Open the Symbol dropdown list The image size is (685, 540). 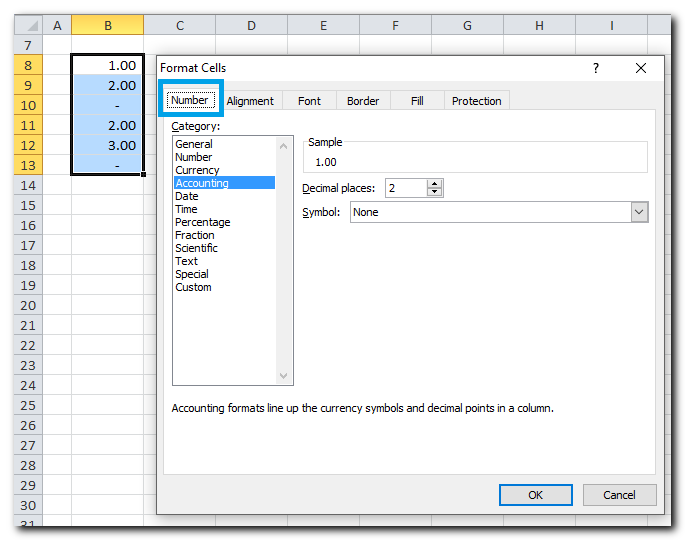click(x=639, y=212)
